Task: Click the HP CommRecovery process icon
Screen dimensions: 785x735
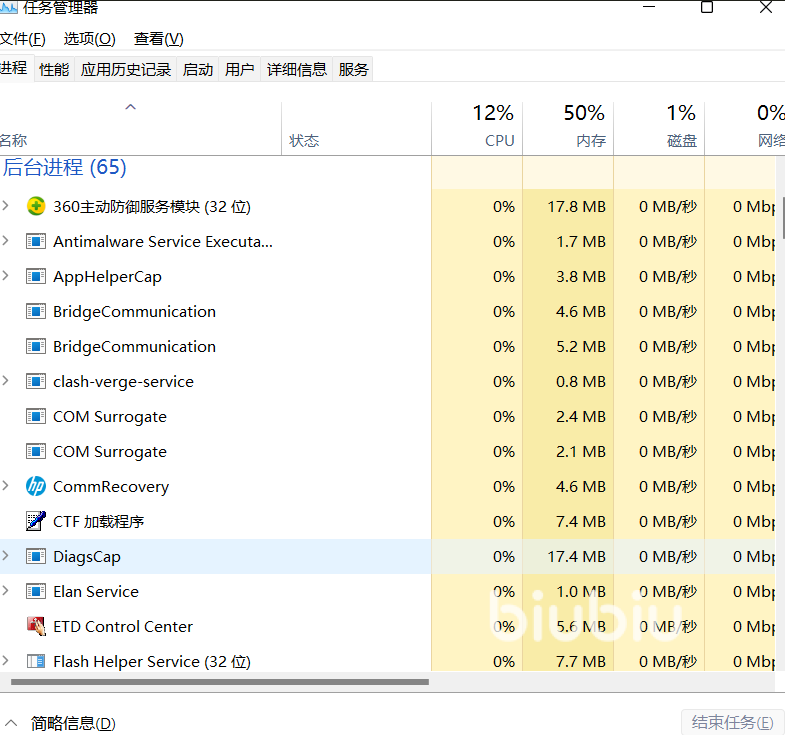Action: pos(36,487)
